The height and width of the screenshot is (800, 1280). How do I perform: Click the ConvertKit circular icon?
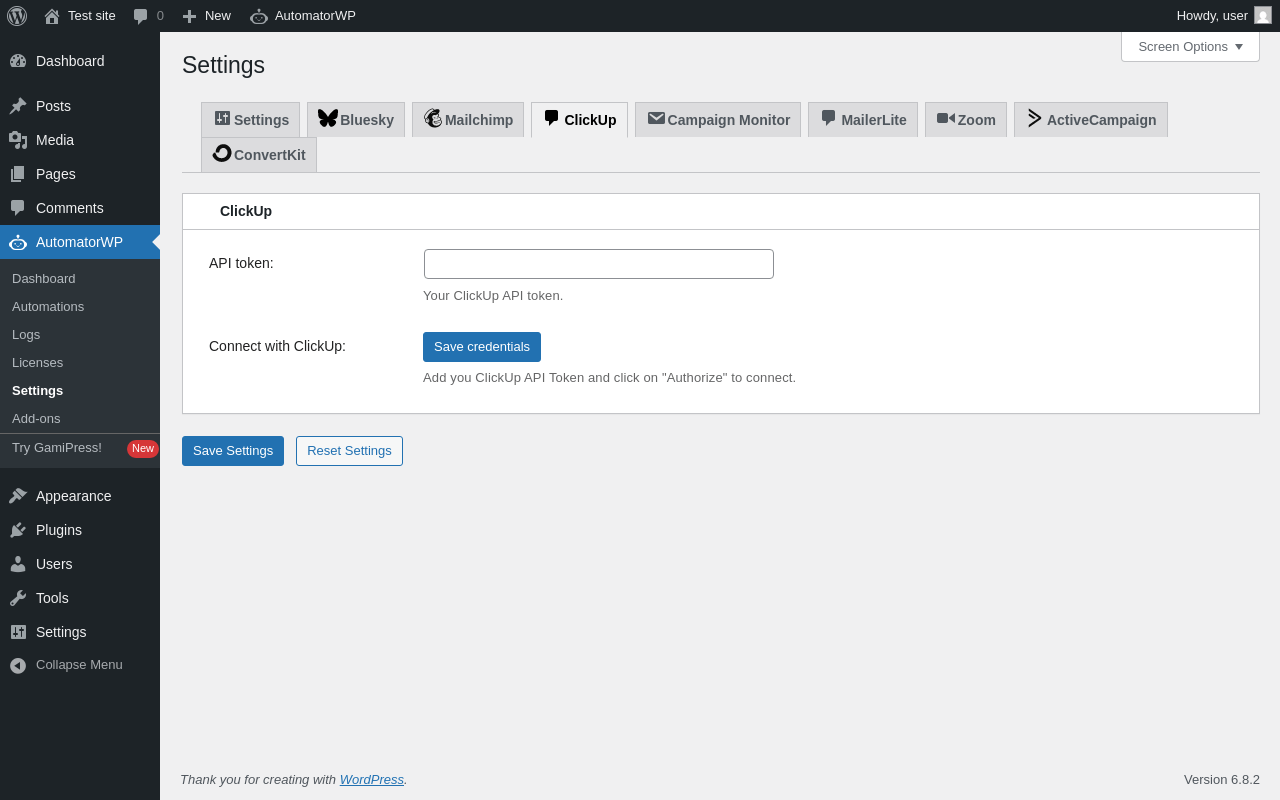(222, 153)
